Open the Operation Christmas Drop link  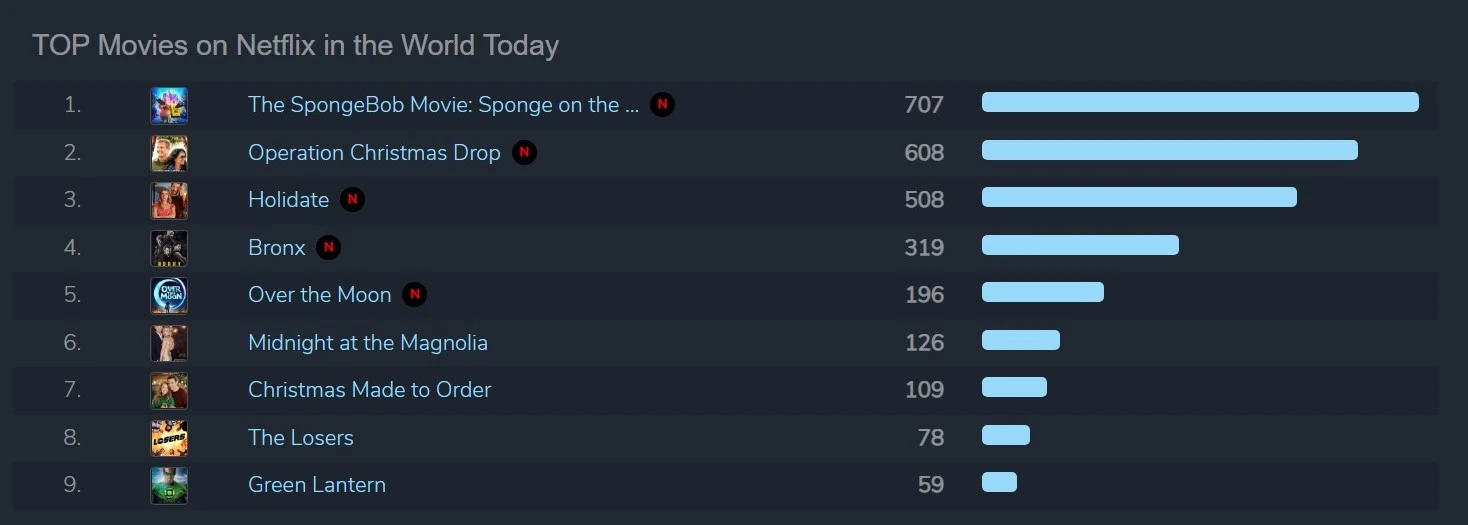[374, 153]
